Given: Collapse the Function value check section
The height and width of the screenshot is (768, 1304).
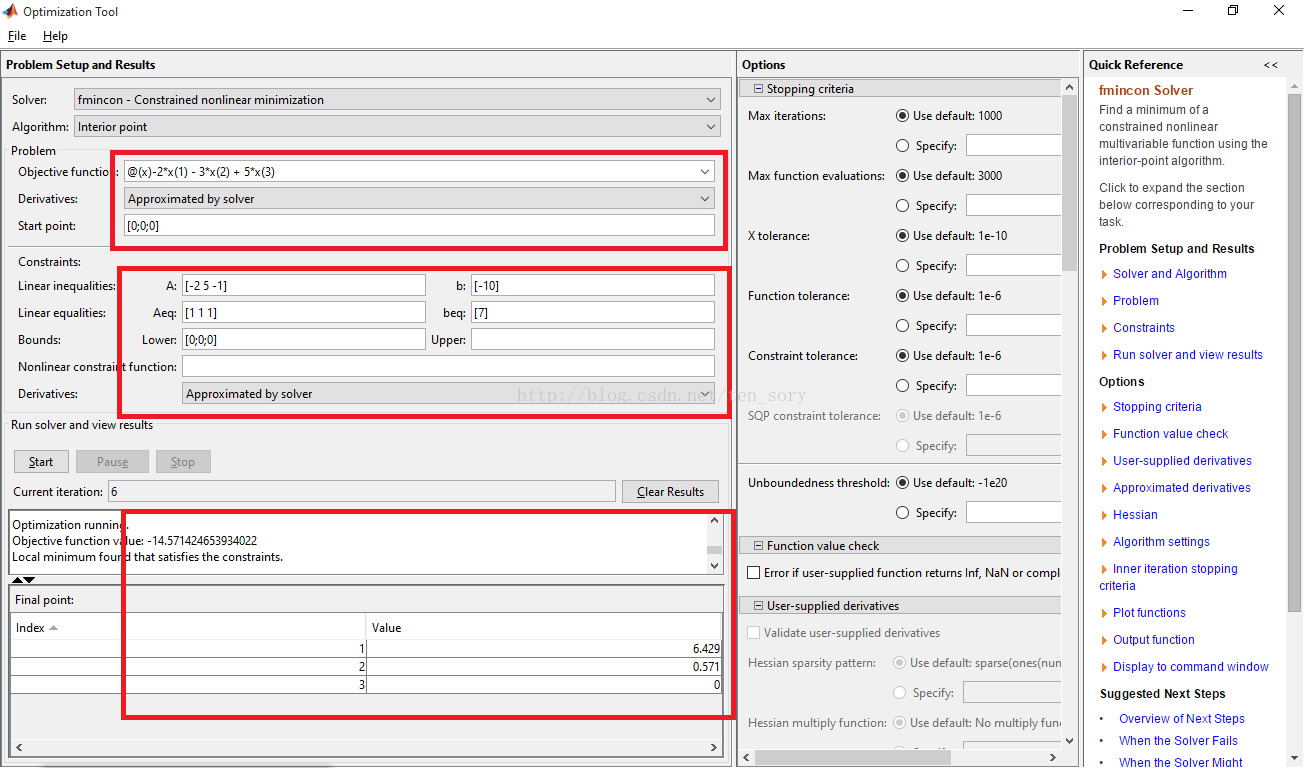Looking at the screenshot, I should (x=759, y=546).
